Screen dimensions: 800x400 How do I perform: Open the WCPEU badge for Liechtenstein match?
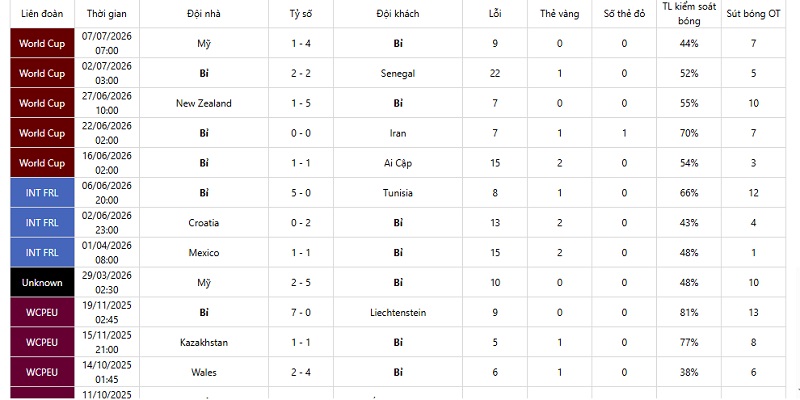(x=42, y=312)
